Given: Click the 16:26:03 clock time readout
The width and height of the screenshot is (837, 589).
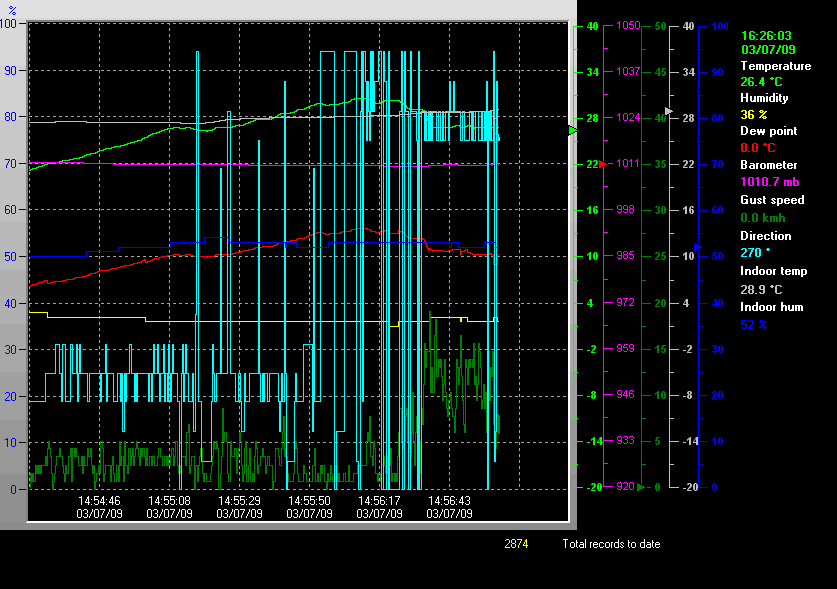Looking at the screenshot, I should pos(767,35).
